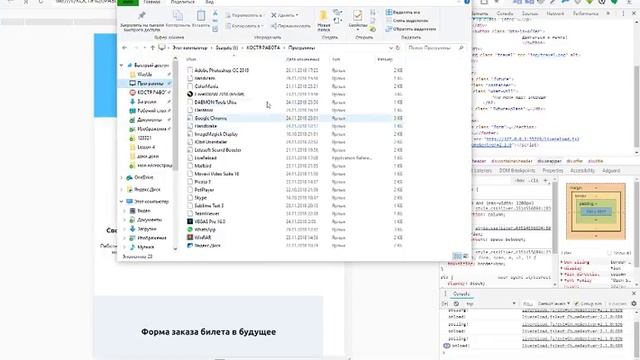
Task: Switch to the Accessibility tab in DevTools
Action: pyautogui.click(x=582, y=171)
